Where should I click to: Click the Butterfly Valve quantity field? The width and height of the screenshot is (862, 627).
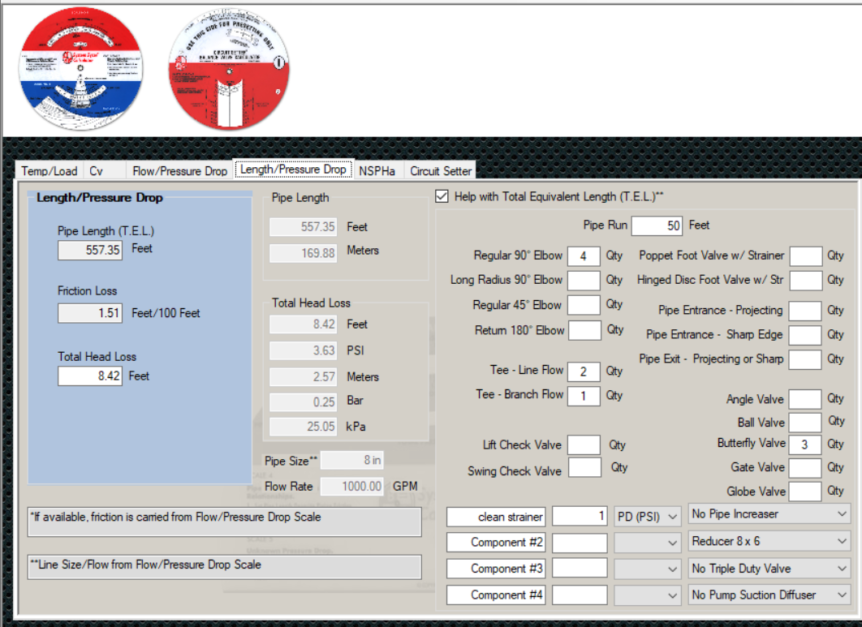click(x=805, y=443)
